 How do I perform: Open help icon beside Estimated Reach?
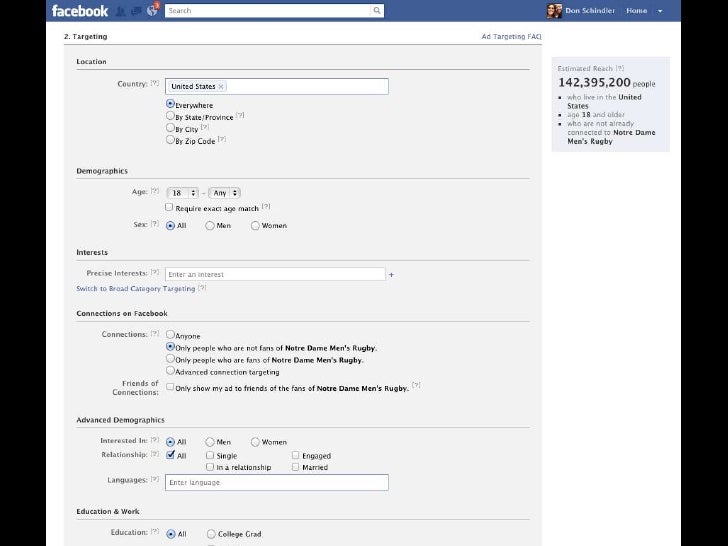pos(620,68)
